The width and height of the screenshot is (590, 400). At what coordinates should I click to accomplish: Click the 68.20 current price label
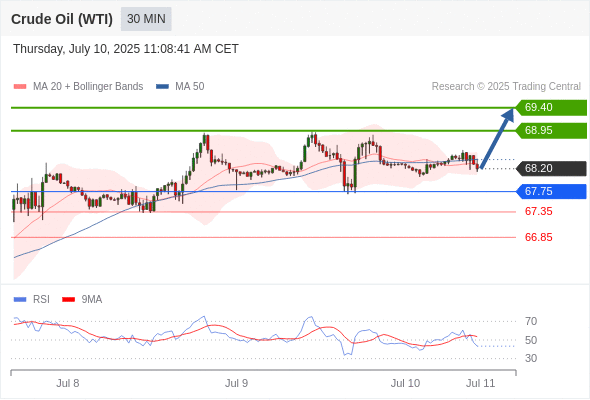[551, 168]
